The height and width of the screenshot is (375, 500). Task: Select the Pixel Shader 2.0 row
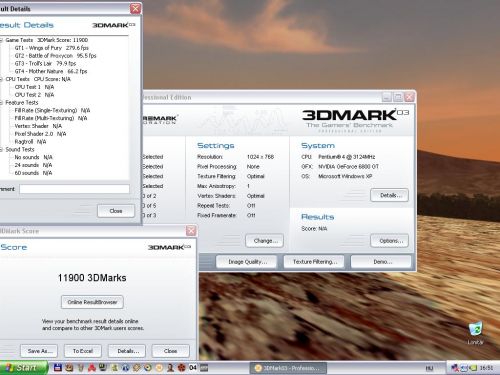click(40, 134)
